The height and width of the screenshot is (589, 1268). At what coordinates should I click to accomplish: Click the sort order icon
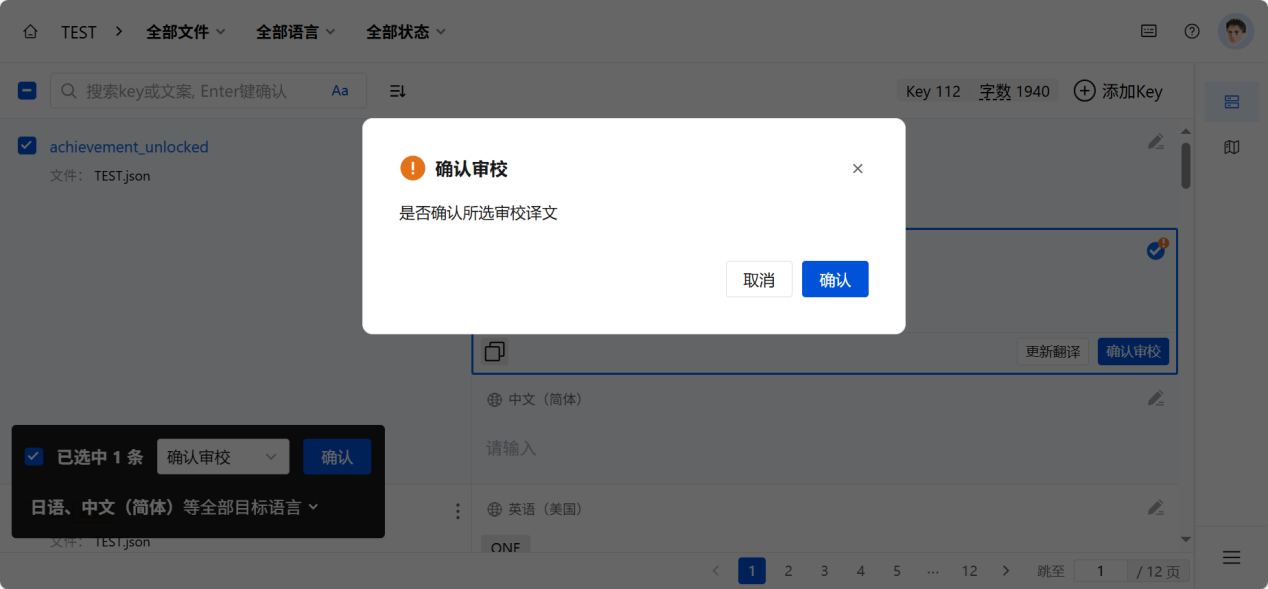pyautogui.click(x=397, y=91)
